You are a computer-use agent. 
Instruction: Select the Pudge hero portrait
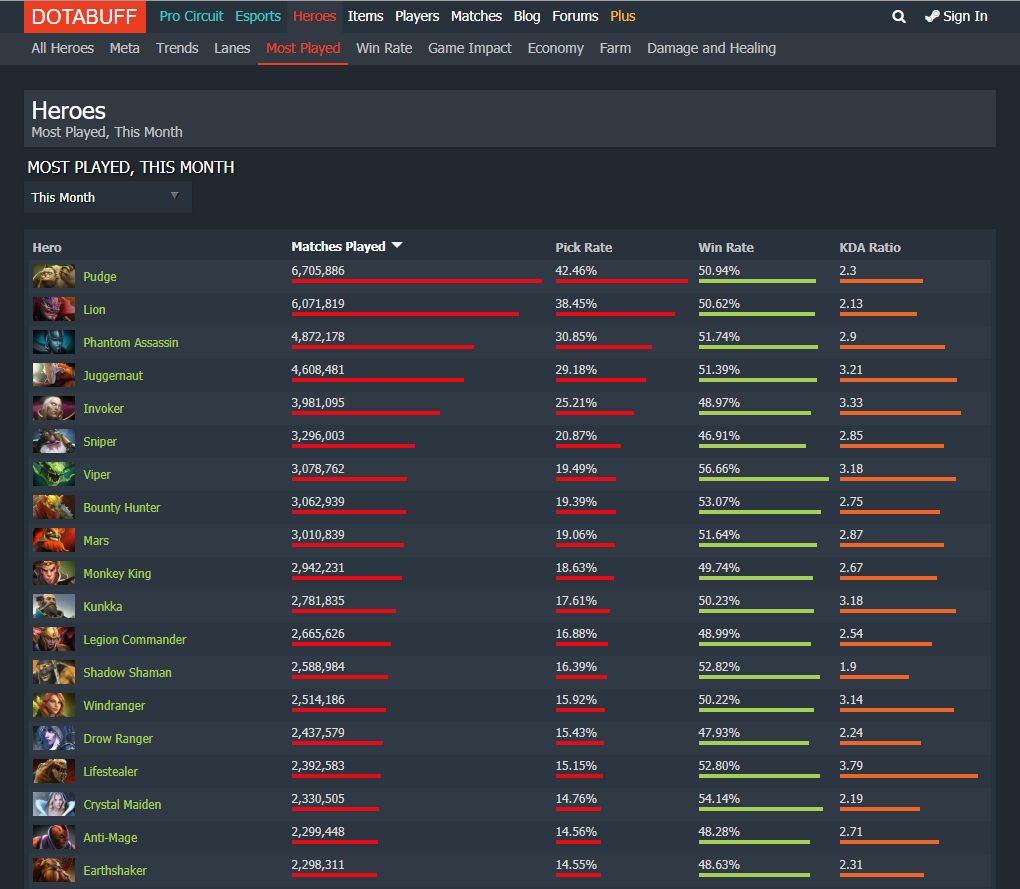point(53,275)
